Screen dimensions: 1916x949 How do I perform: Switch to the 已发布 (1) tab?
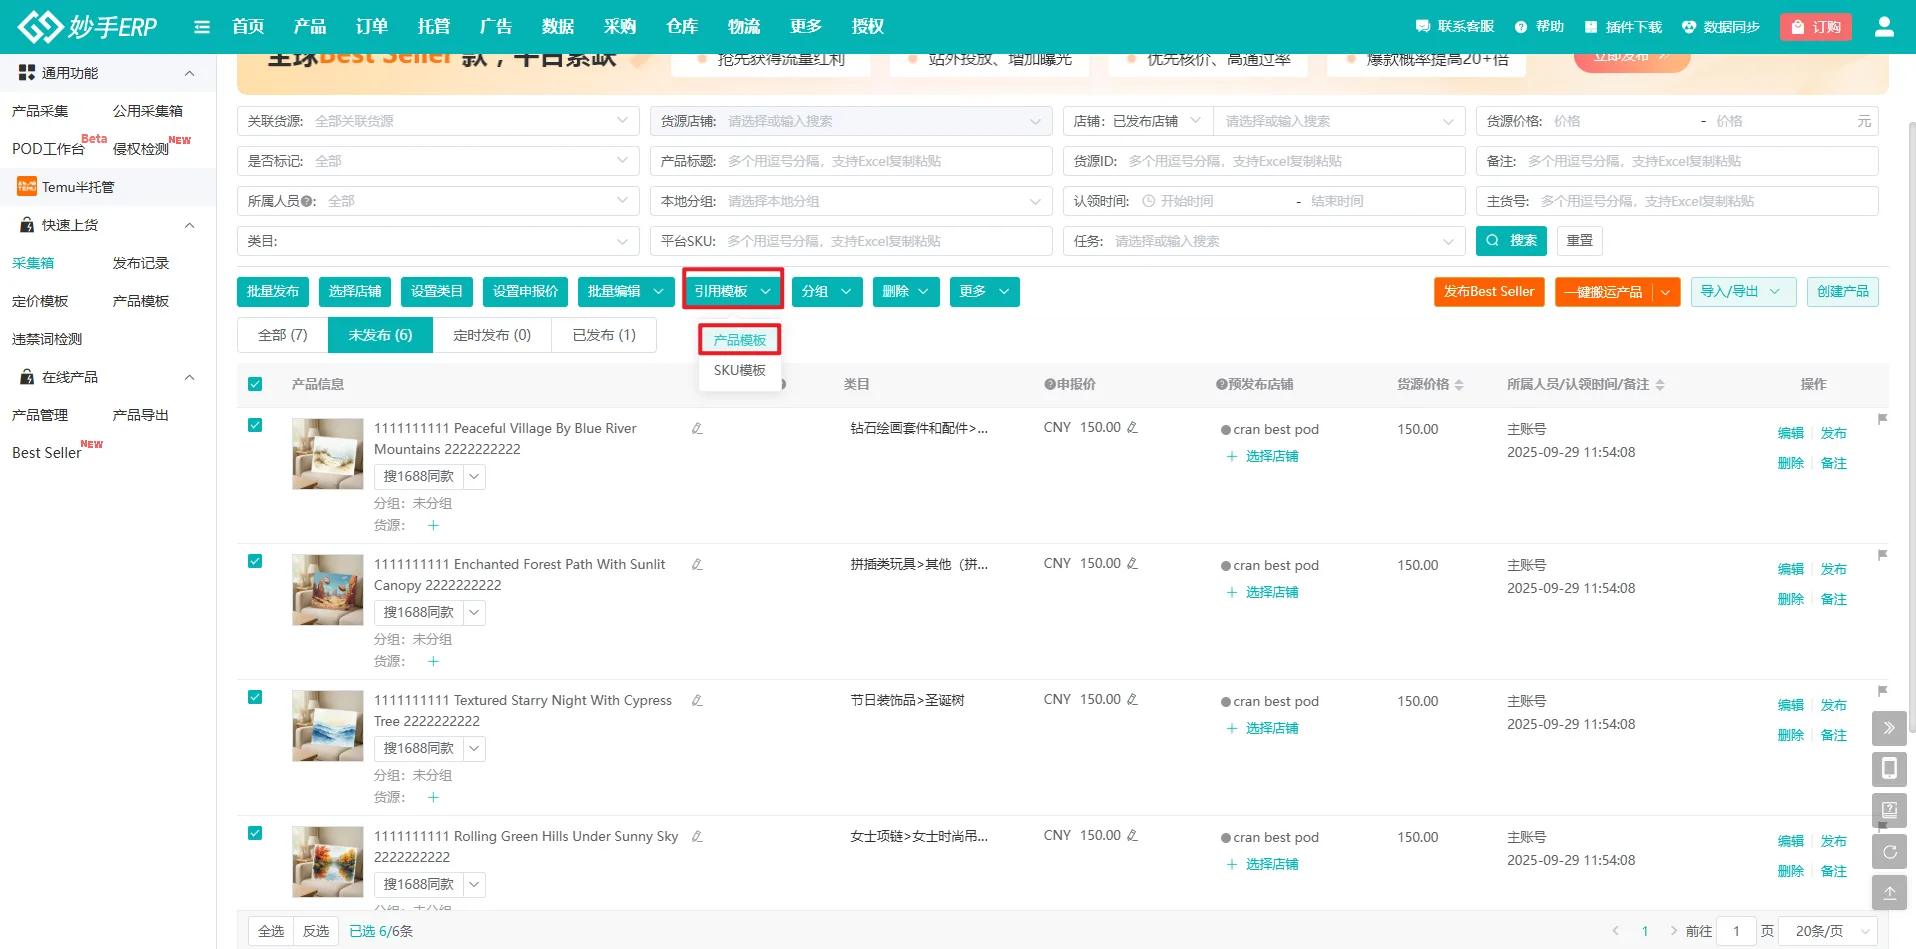603,335
